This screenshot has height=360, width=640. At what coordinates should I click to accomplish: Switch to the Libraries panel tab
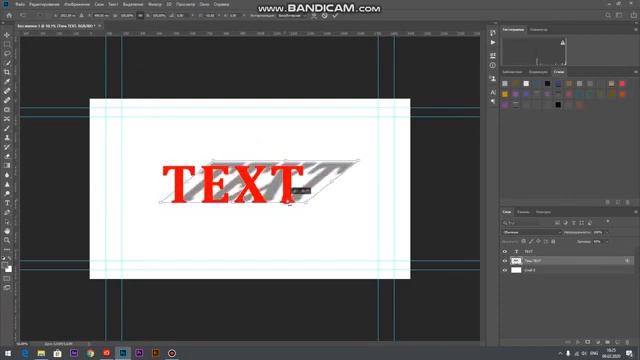tap(512, 72)
